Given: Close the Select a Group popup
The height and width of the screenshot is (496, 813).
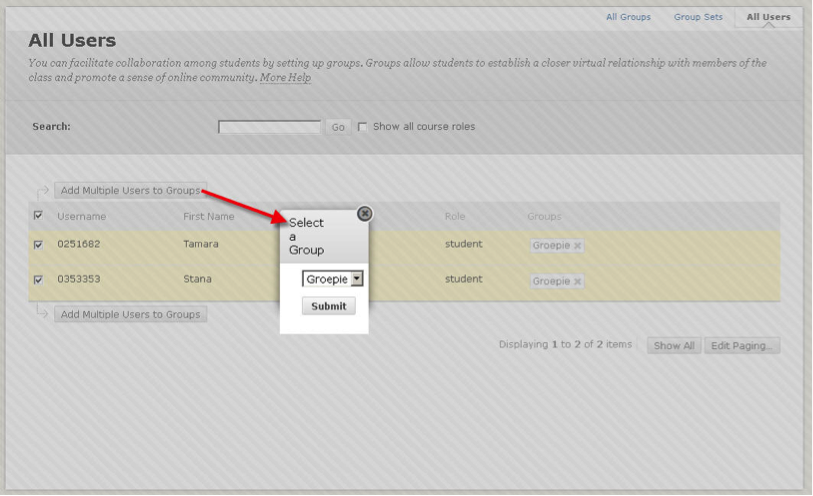Looking at the screenshot, I should point(364,213).
